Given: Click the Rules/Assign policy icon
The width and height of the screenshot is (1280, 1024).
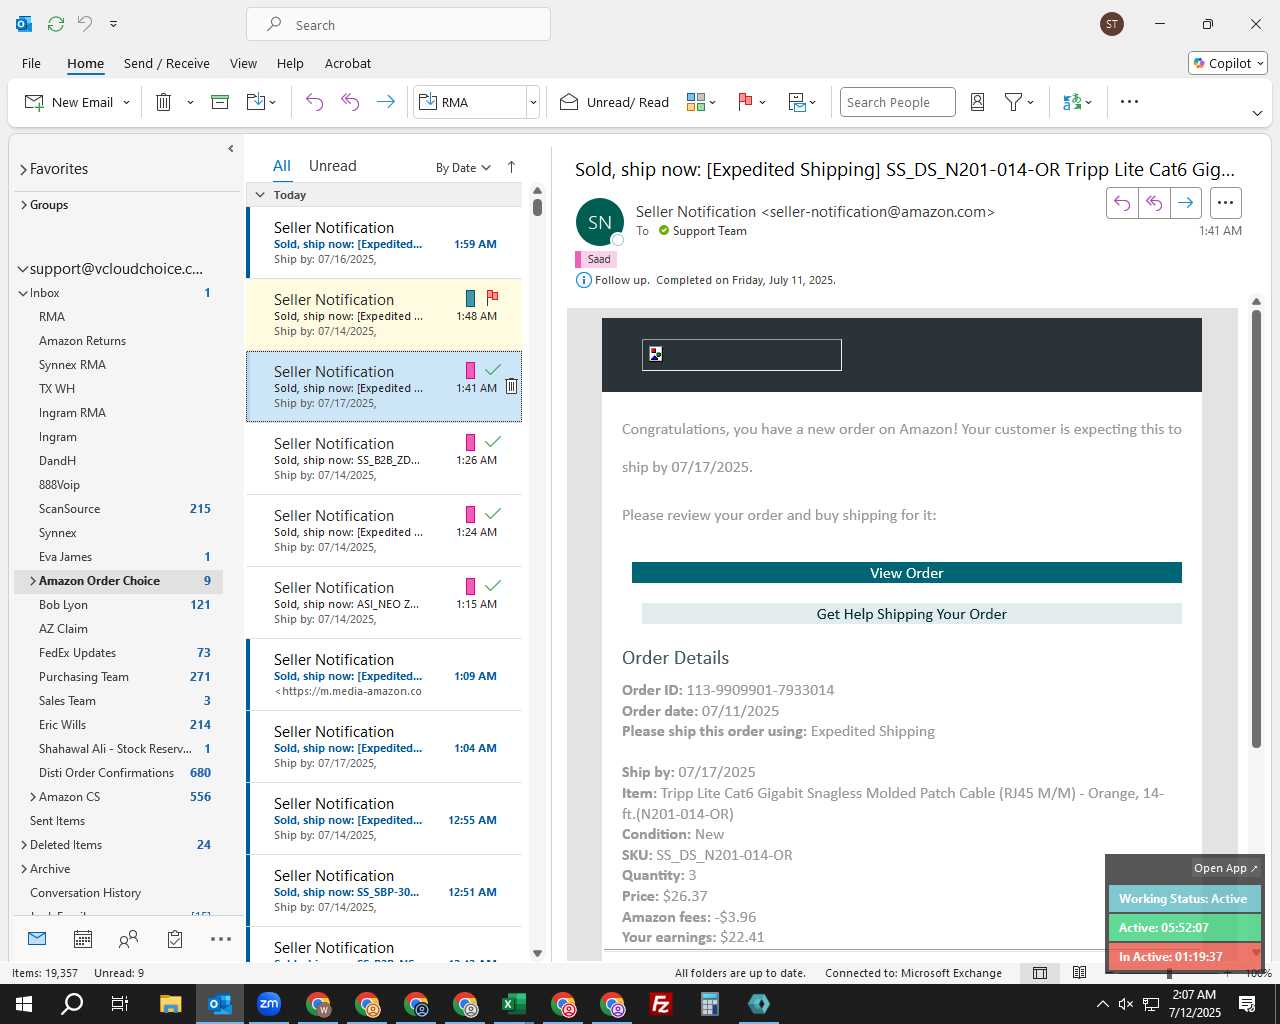Looking at the screenshot, I should point(797,102).
